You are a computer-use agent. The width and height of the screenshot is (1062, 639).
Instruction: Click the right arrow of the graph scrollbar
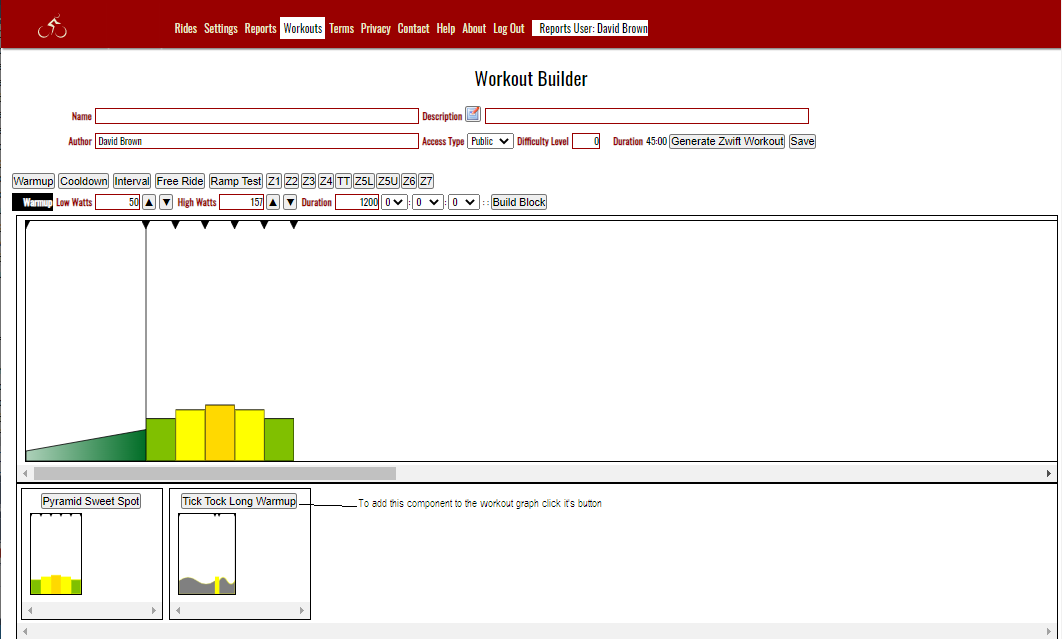[1049, 473]
